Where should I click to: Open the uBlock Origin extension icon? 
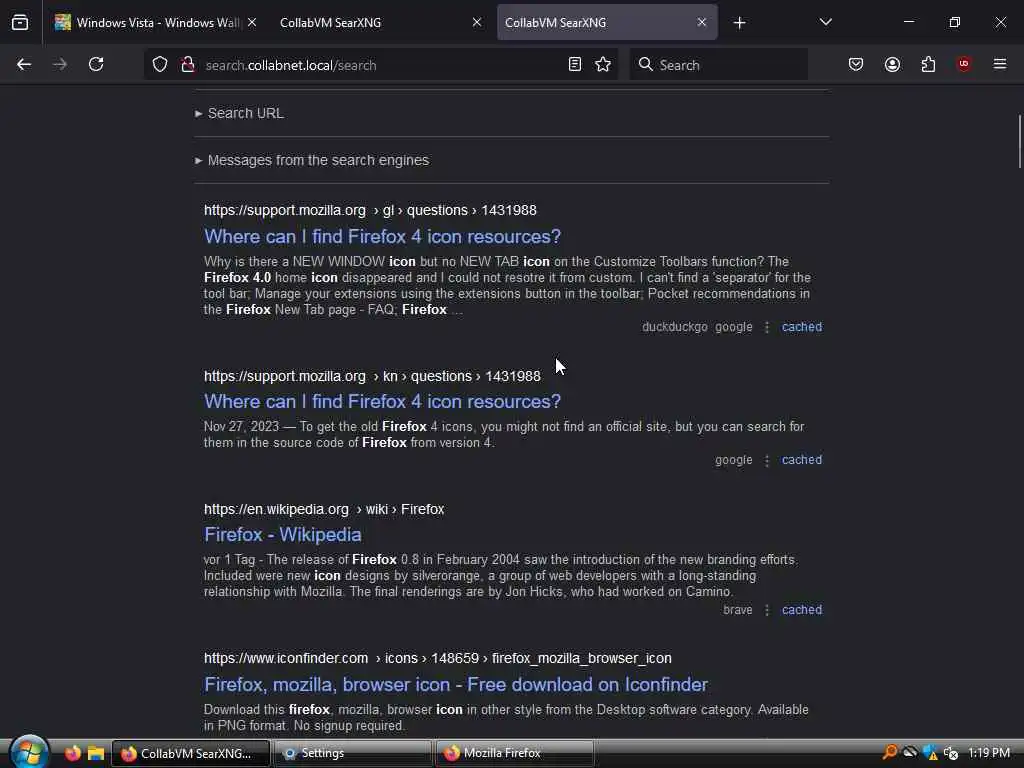pos(964,64)
